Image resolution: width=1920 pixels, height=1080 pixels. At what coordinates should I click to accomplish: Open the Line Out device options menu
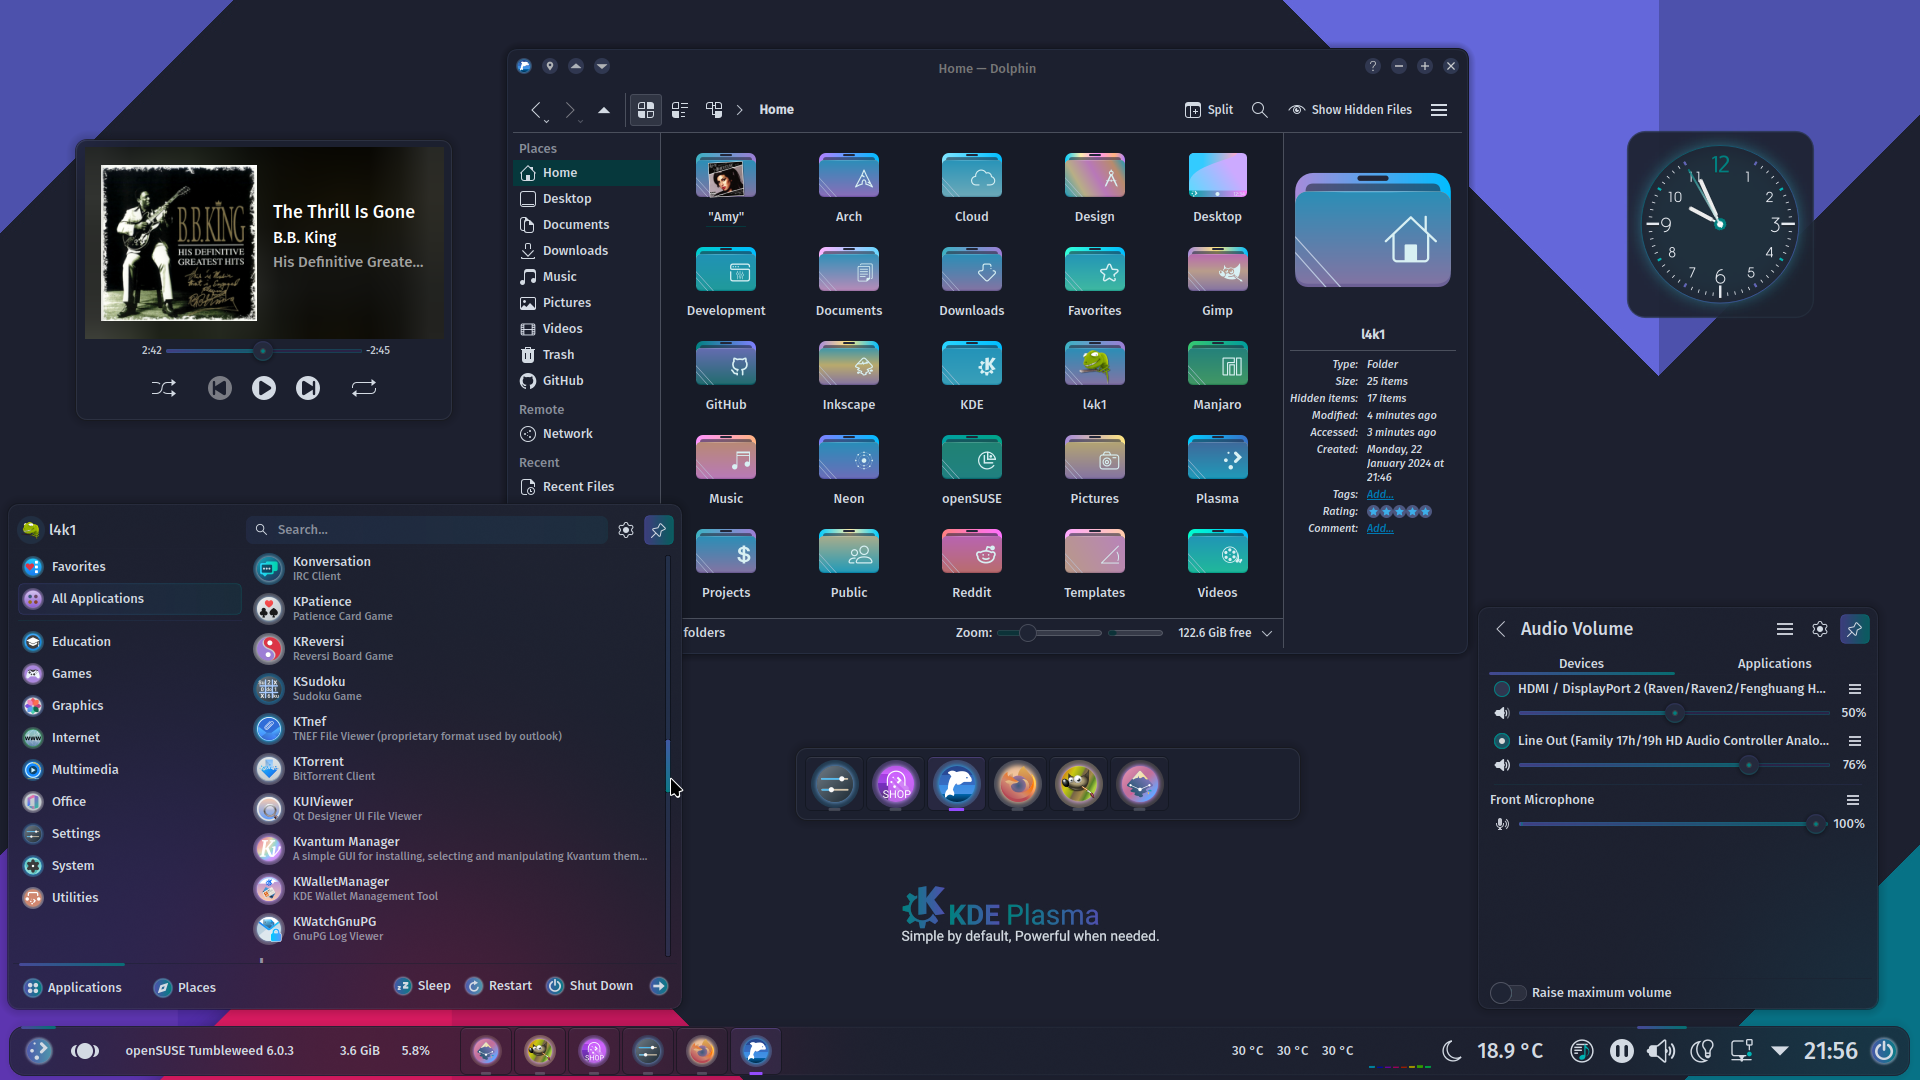[x=1855, y=741]
